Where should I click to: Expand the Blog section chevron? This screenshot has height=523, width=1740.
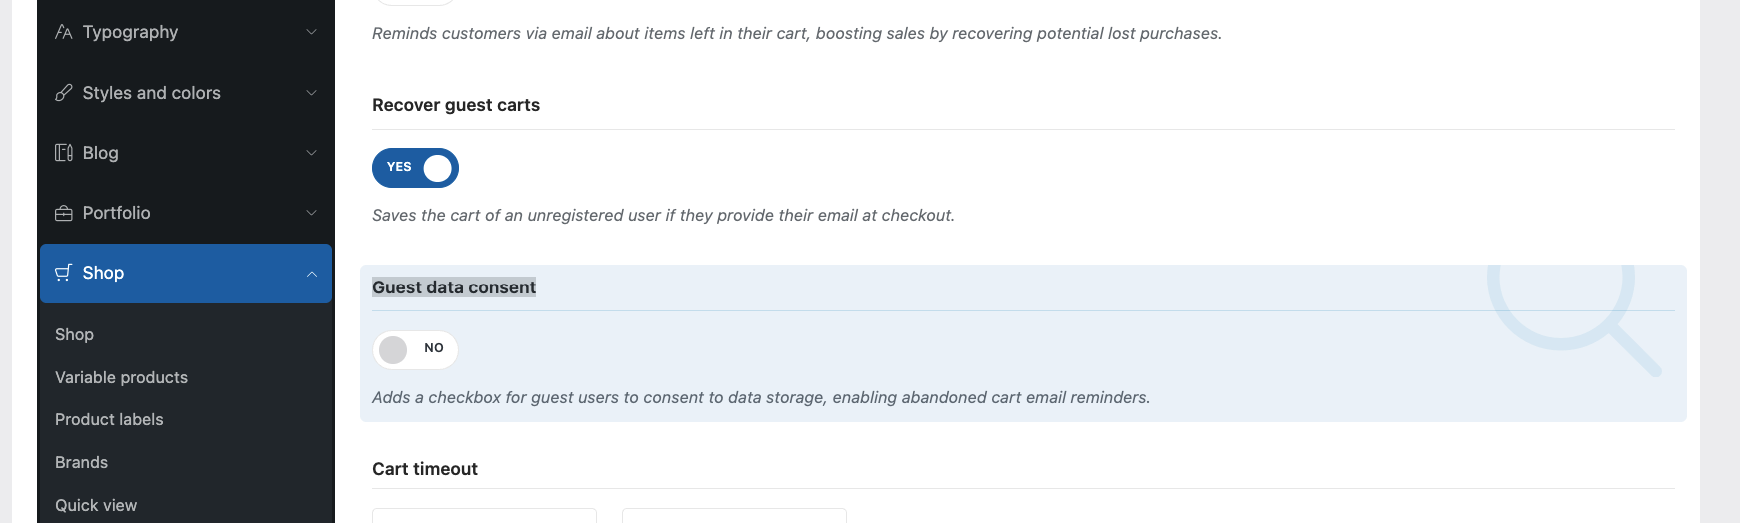[x=312, y=153]
